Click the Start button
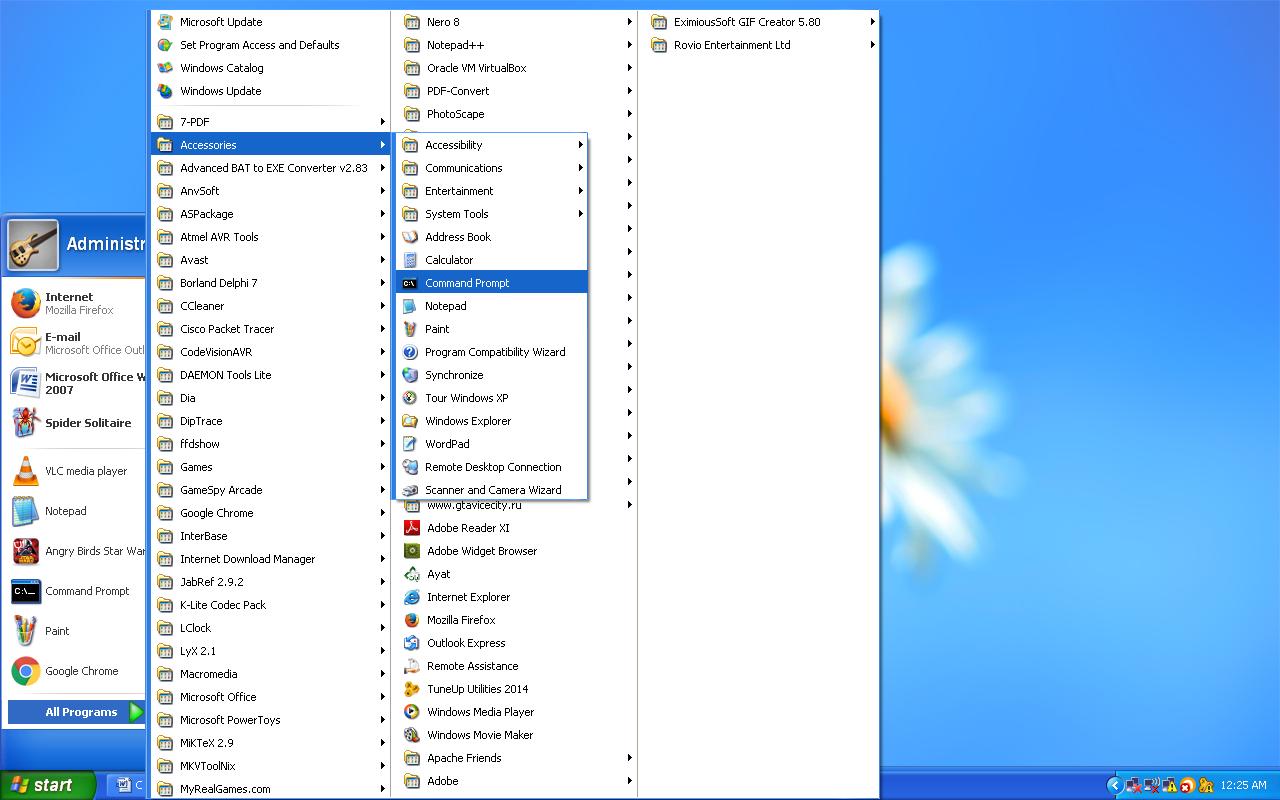The width and height of the screenshot is (1280, 800). click(47, 785)
